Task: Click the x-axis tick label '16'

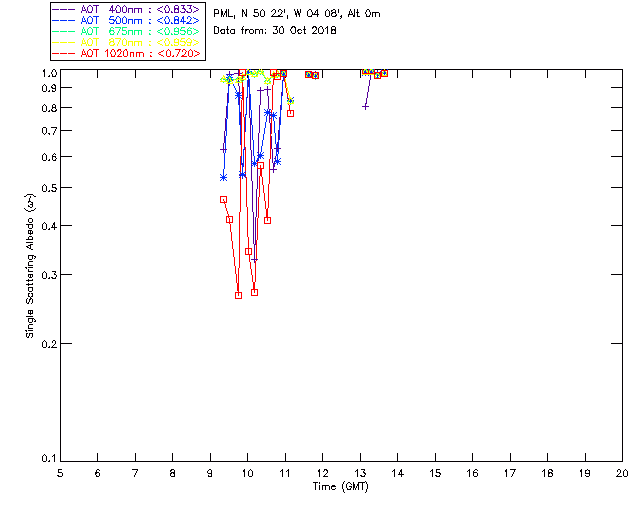Action: coord(473,474)
